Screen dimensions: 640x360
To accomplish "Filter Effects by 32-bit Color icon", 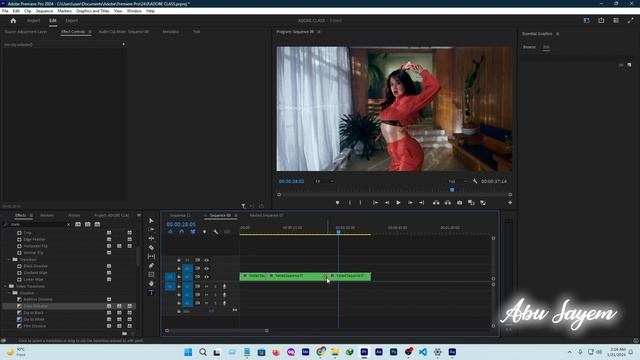I will click(x=87, y=224).
